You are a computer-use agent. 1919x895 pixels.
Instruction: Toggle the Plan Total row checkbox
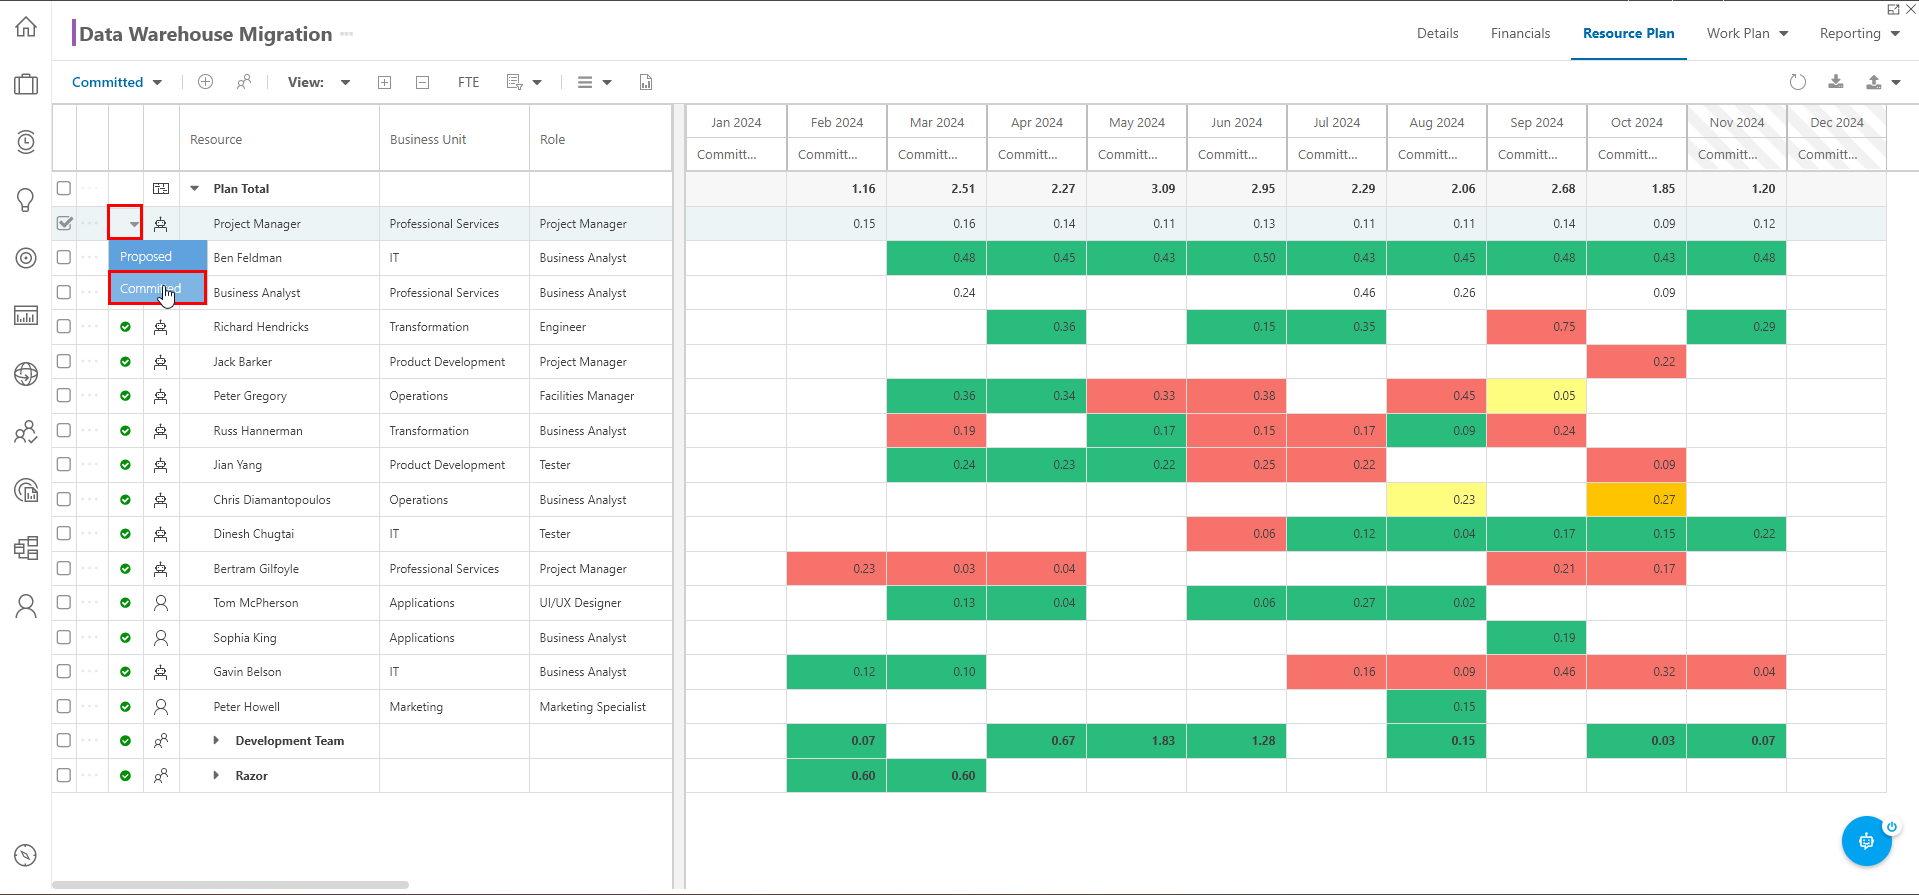coord(64,188)
